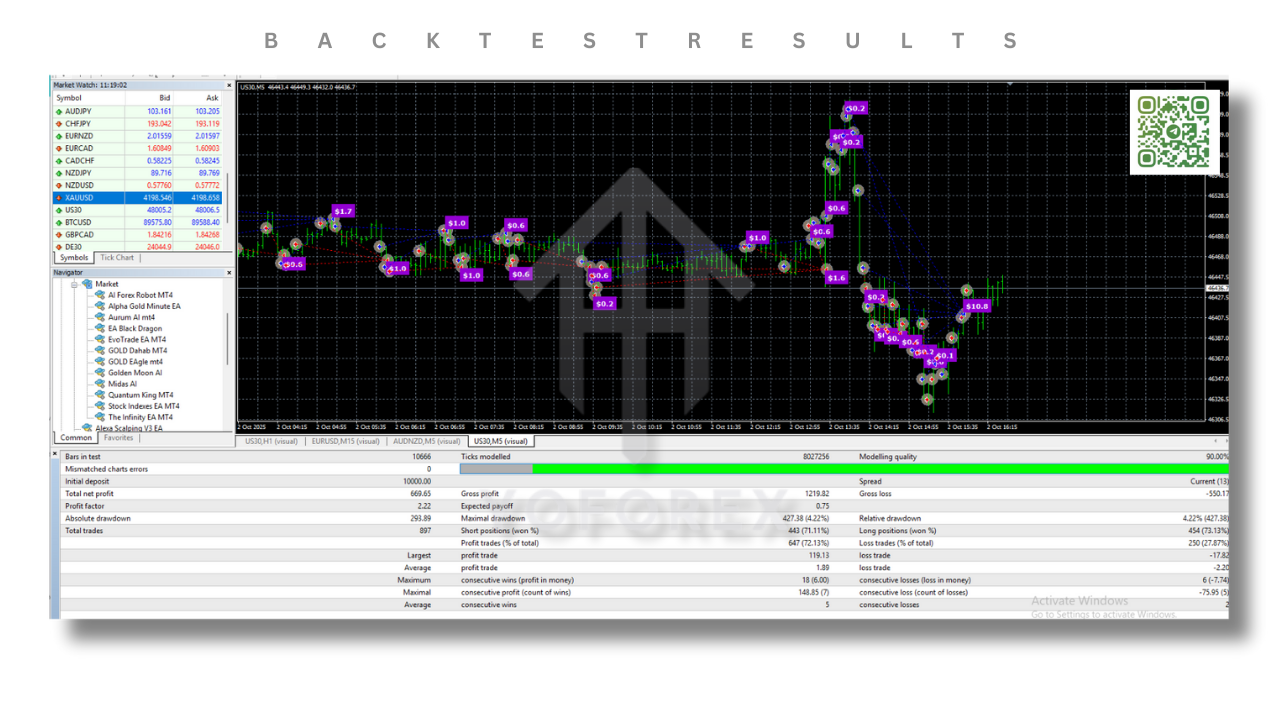
Task: Click the $10.8 profit label on chart
Action: [x=976, y=306]
